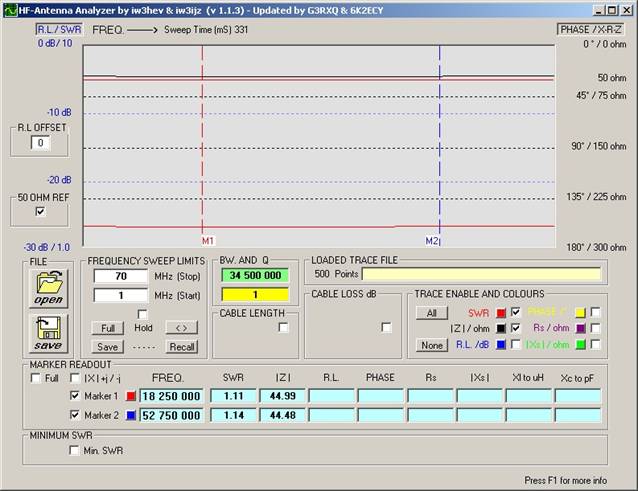Click the red SWR trace colour swatch
Viewport: 638px width, 491px height.
click(x=501, y=313)
